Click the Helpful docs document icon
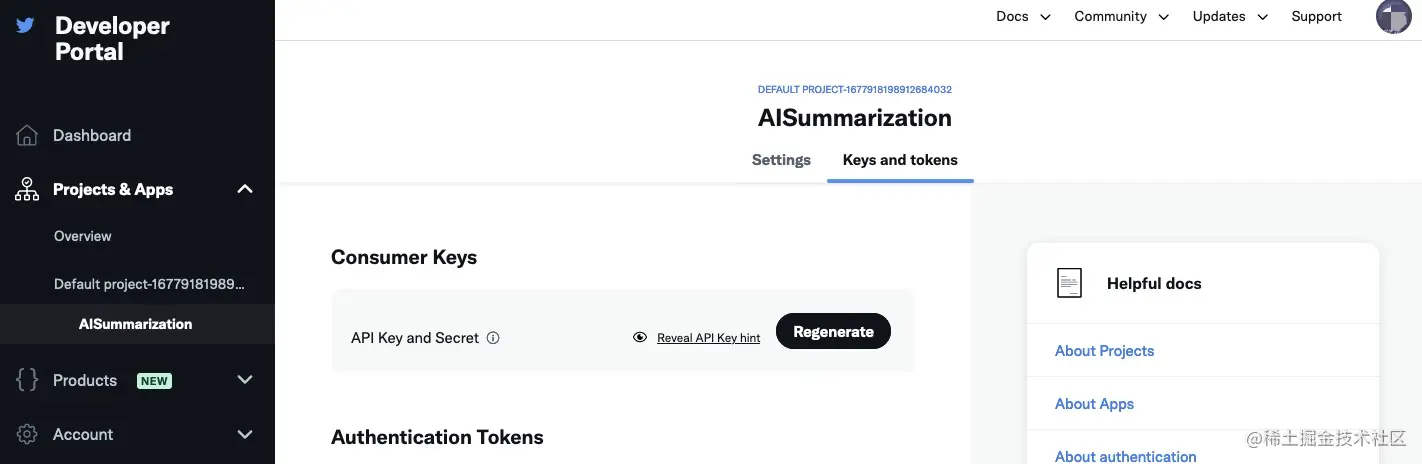1422x464 pixels. [x=1069, y=283]
